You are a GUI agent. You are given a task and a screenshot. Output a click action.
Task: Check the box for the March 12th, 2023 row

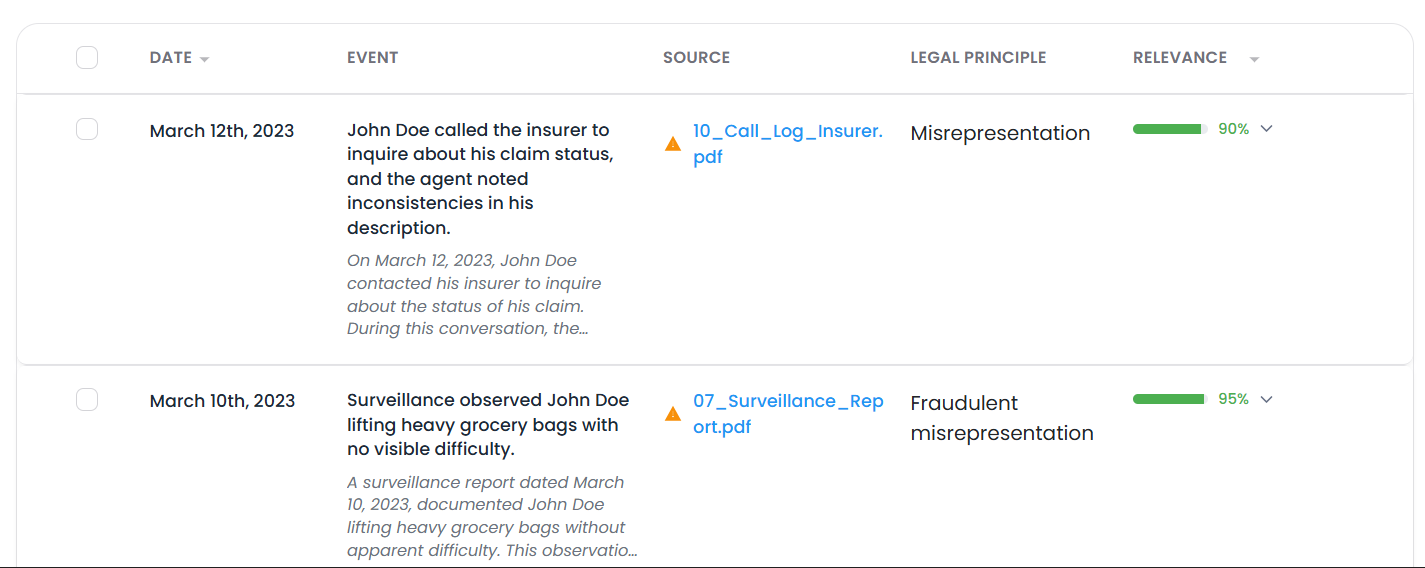(x=87, y=129)
